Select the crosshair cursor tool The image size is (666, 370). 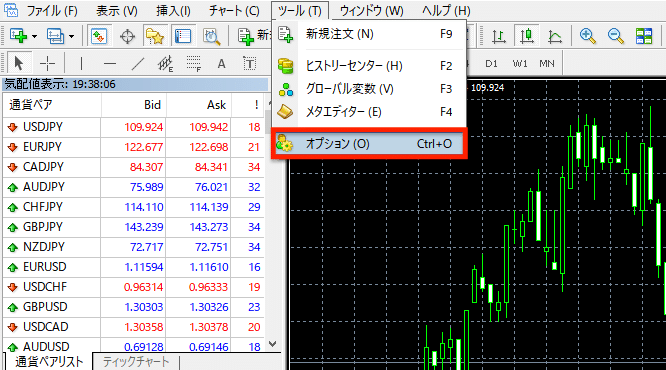coord(47,64)
